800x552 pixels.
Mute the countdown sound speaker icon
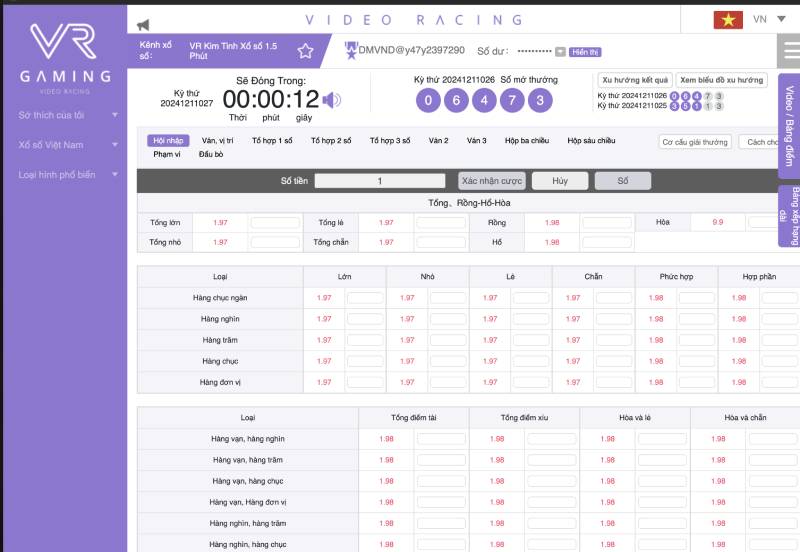(332, 99)
